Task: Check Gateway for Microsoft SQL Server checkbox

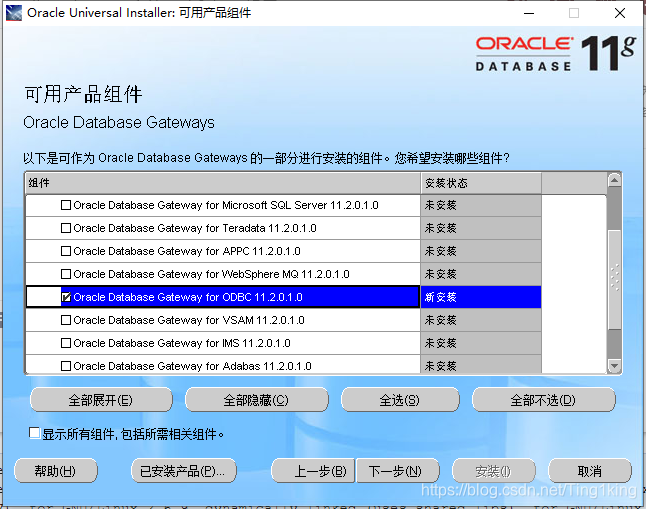Action: pyautogui.click(x=66, y=205)
